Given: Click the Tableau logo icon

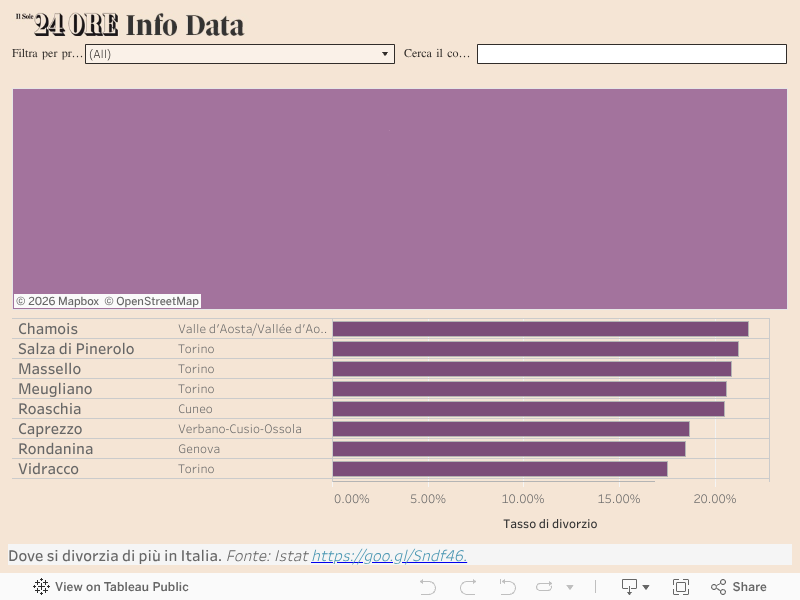Looking at the screenshot, I should [x=41, y=587].
